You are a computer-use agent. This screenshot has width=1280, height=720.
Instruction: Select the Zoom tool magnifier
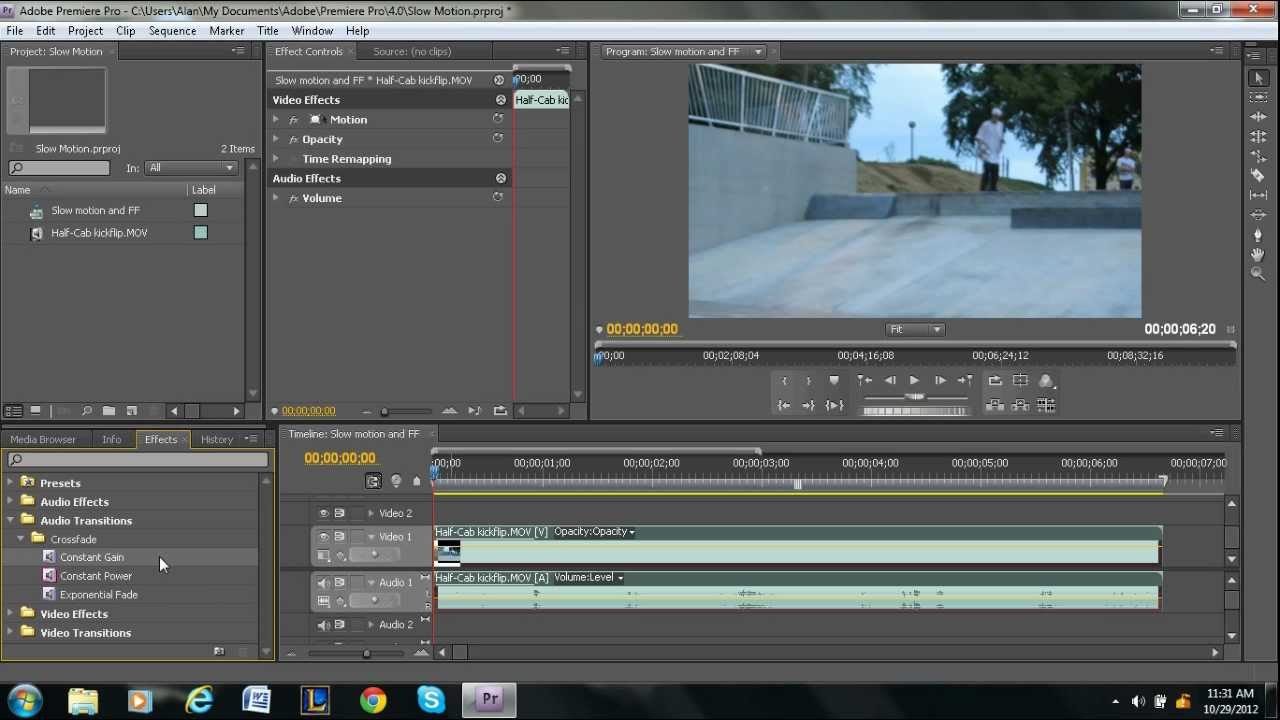1259,273
